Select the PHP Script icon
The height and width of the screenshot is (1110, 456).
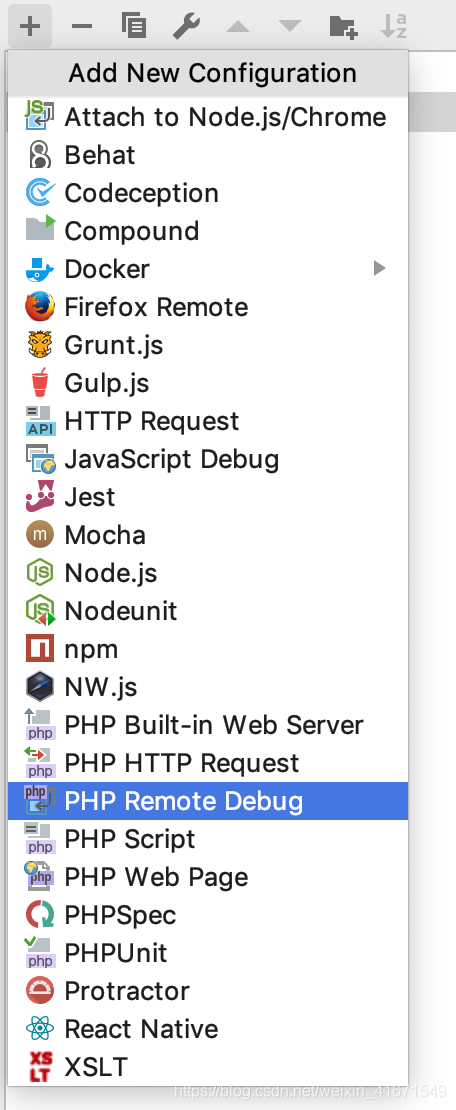pyautogui.click(x=40, y=839)
